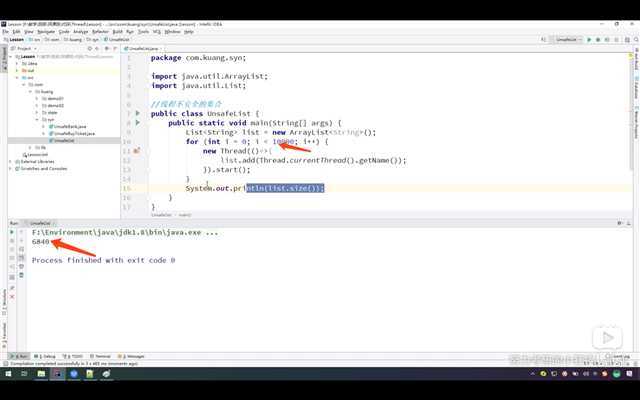Select Lesson.iml file in tree
Viewport: 640px width, 400px height.
click(x=35, y=155)
